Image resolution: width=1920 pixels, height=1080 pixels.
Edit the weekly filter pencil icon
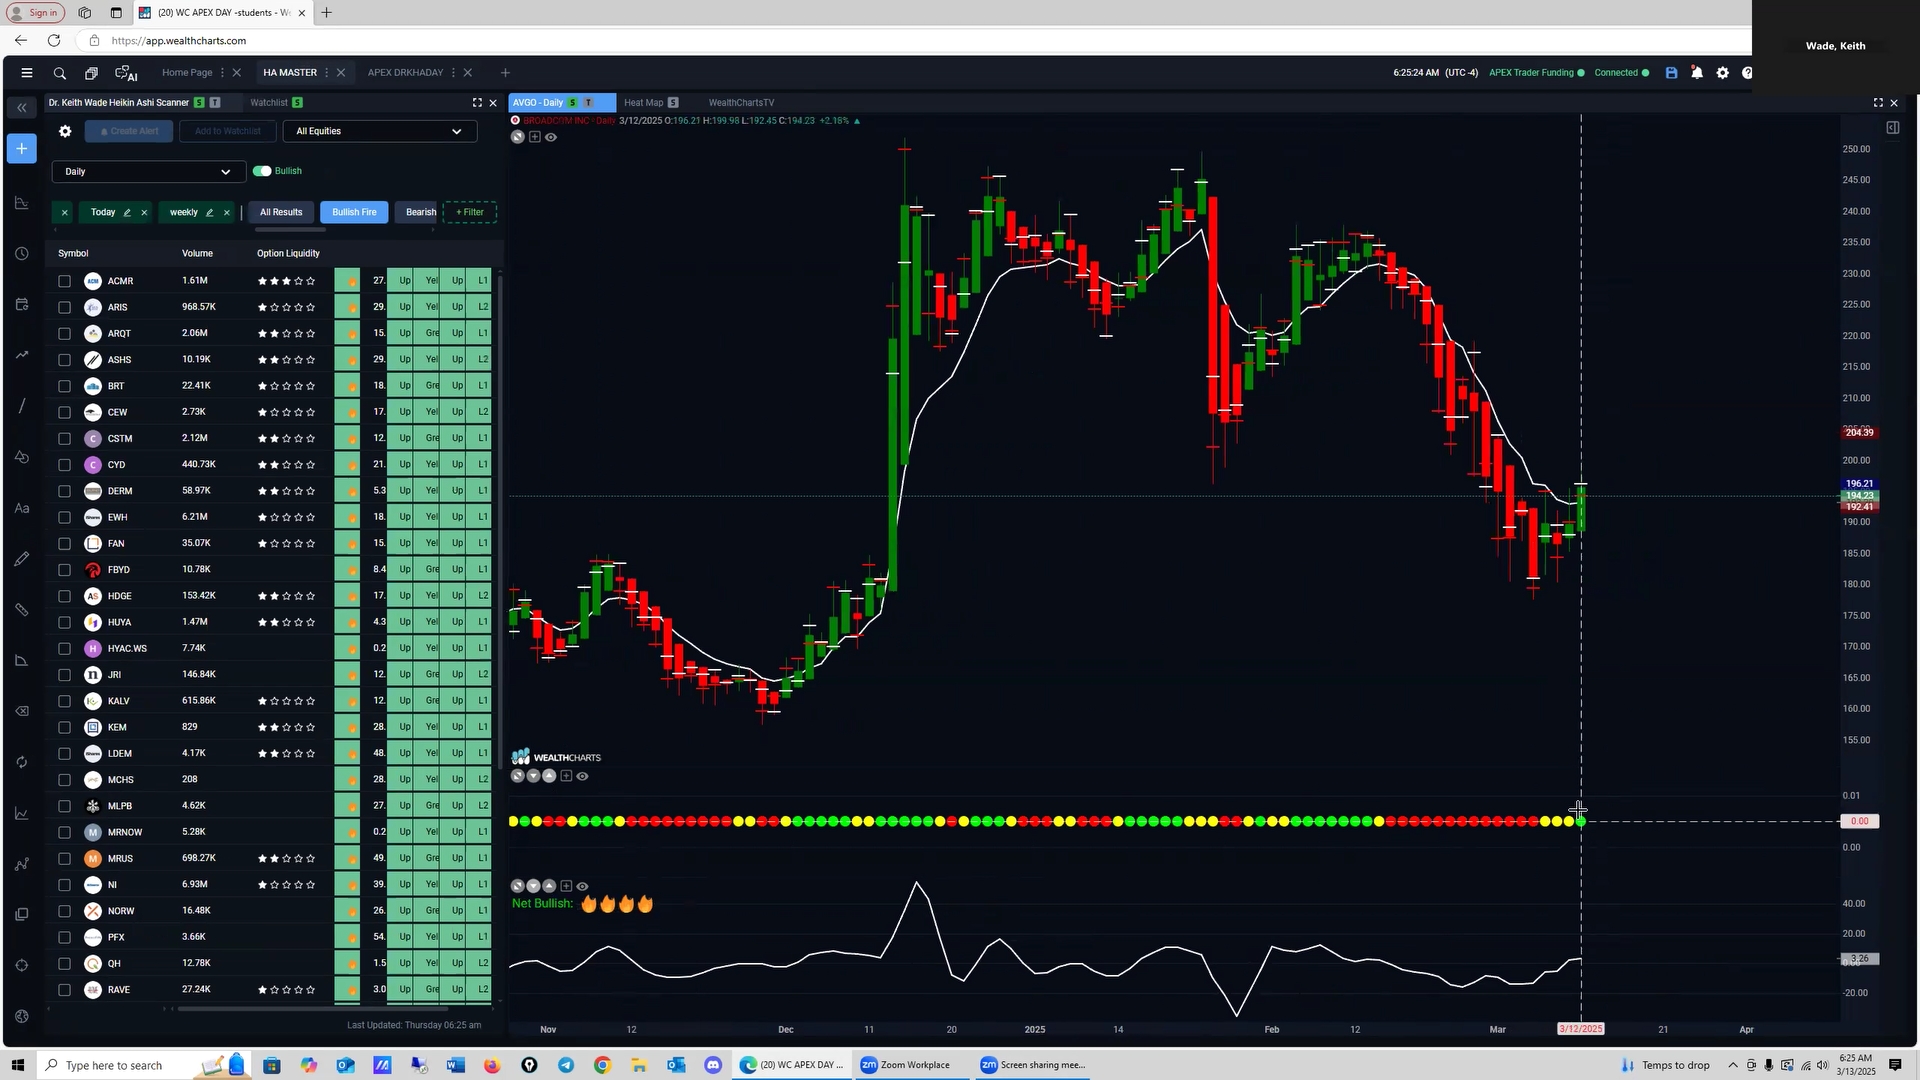209,212
